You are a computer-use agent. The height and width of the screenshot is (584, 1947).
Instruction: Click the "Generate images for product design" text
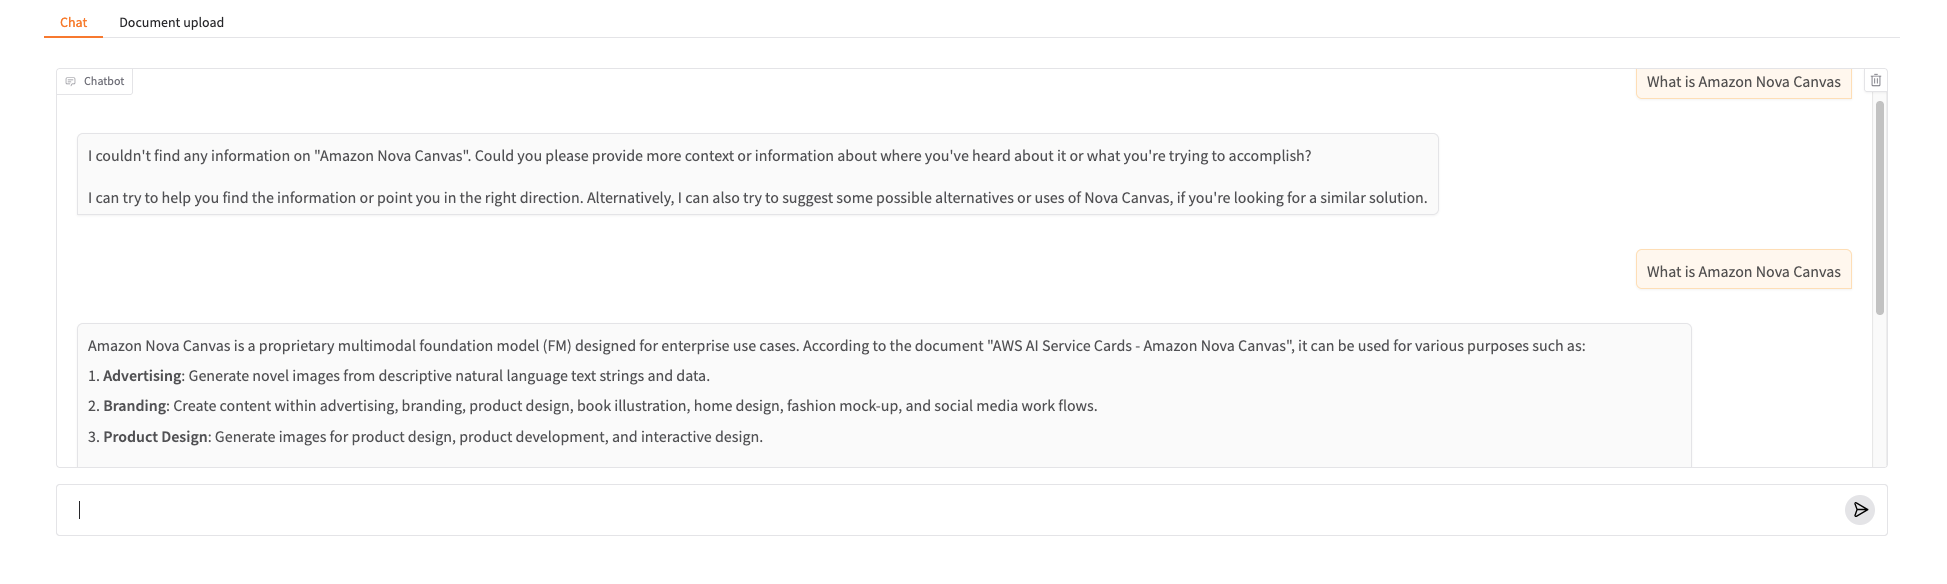[x=489, y=437]
